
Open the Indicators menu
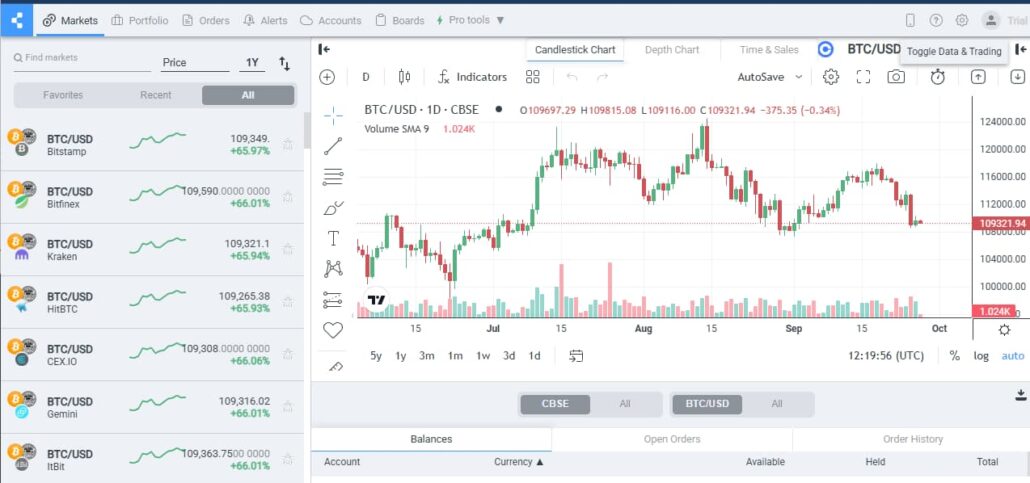pos(472,77)
